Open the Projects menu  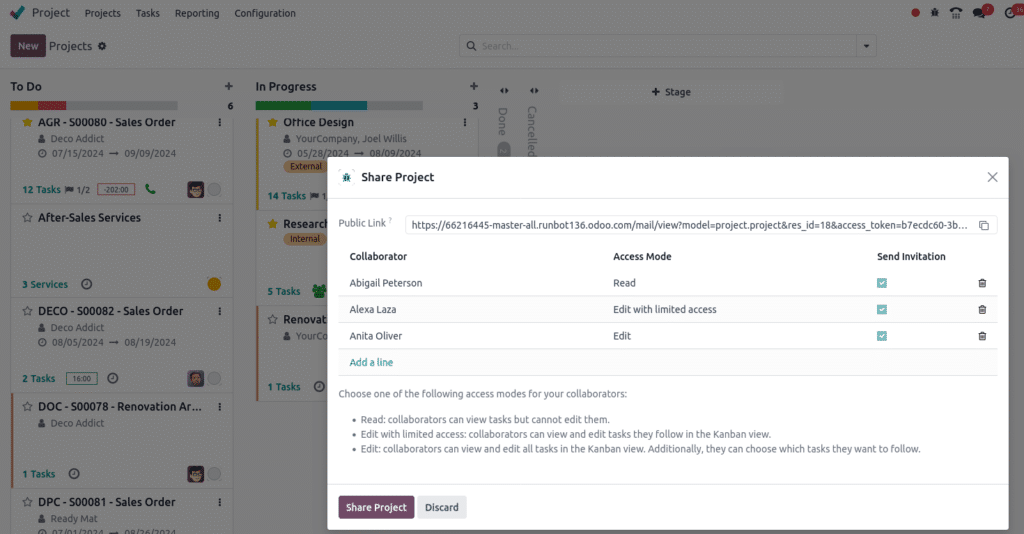103,13
